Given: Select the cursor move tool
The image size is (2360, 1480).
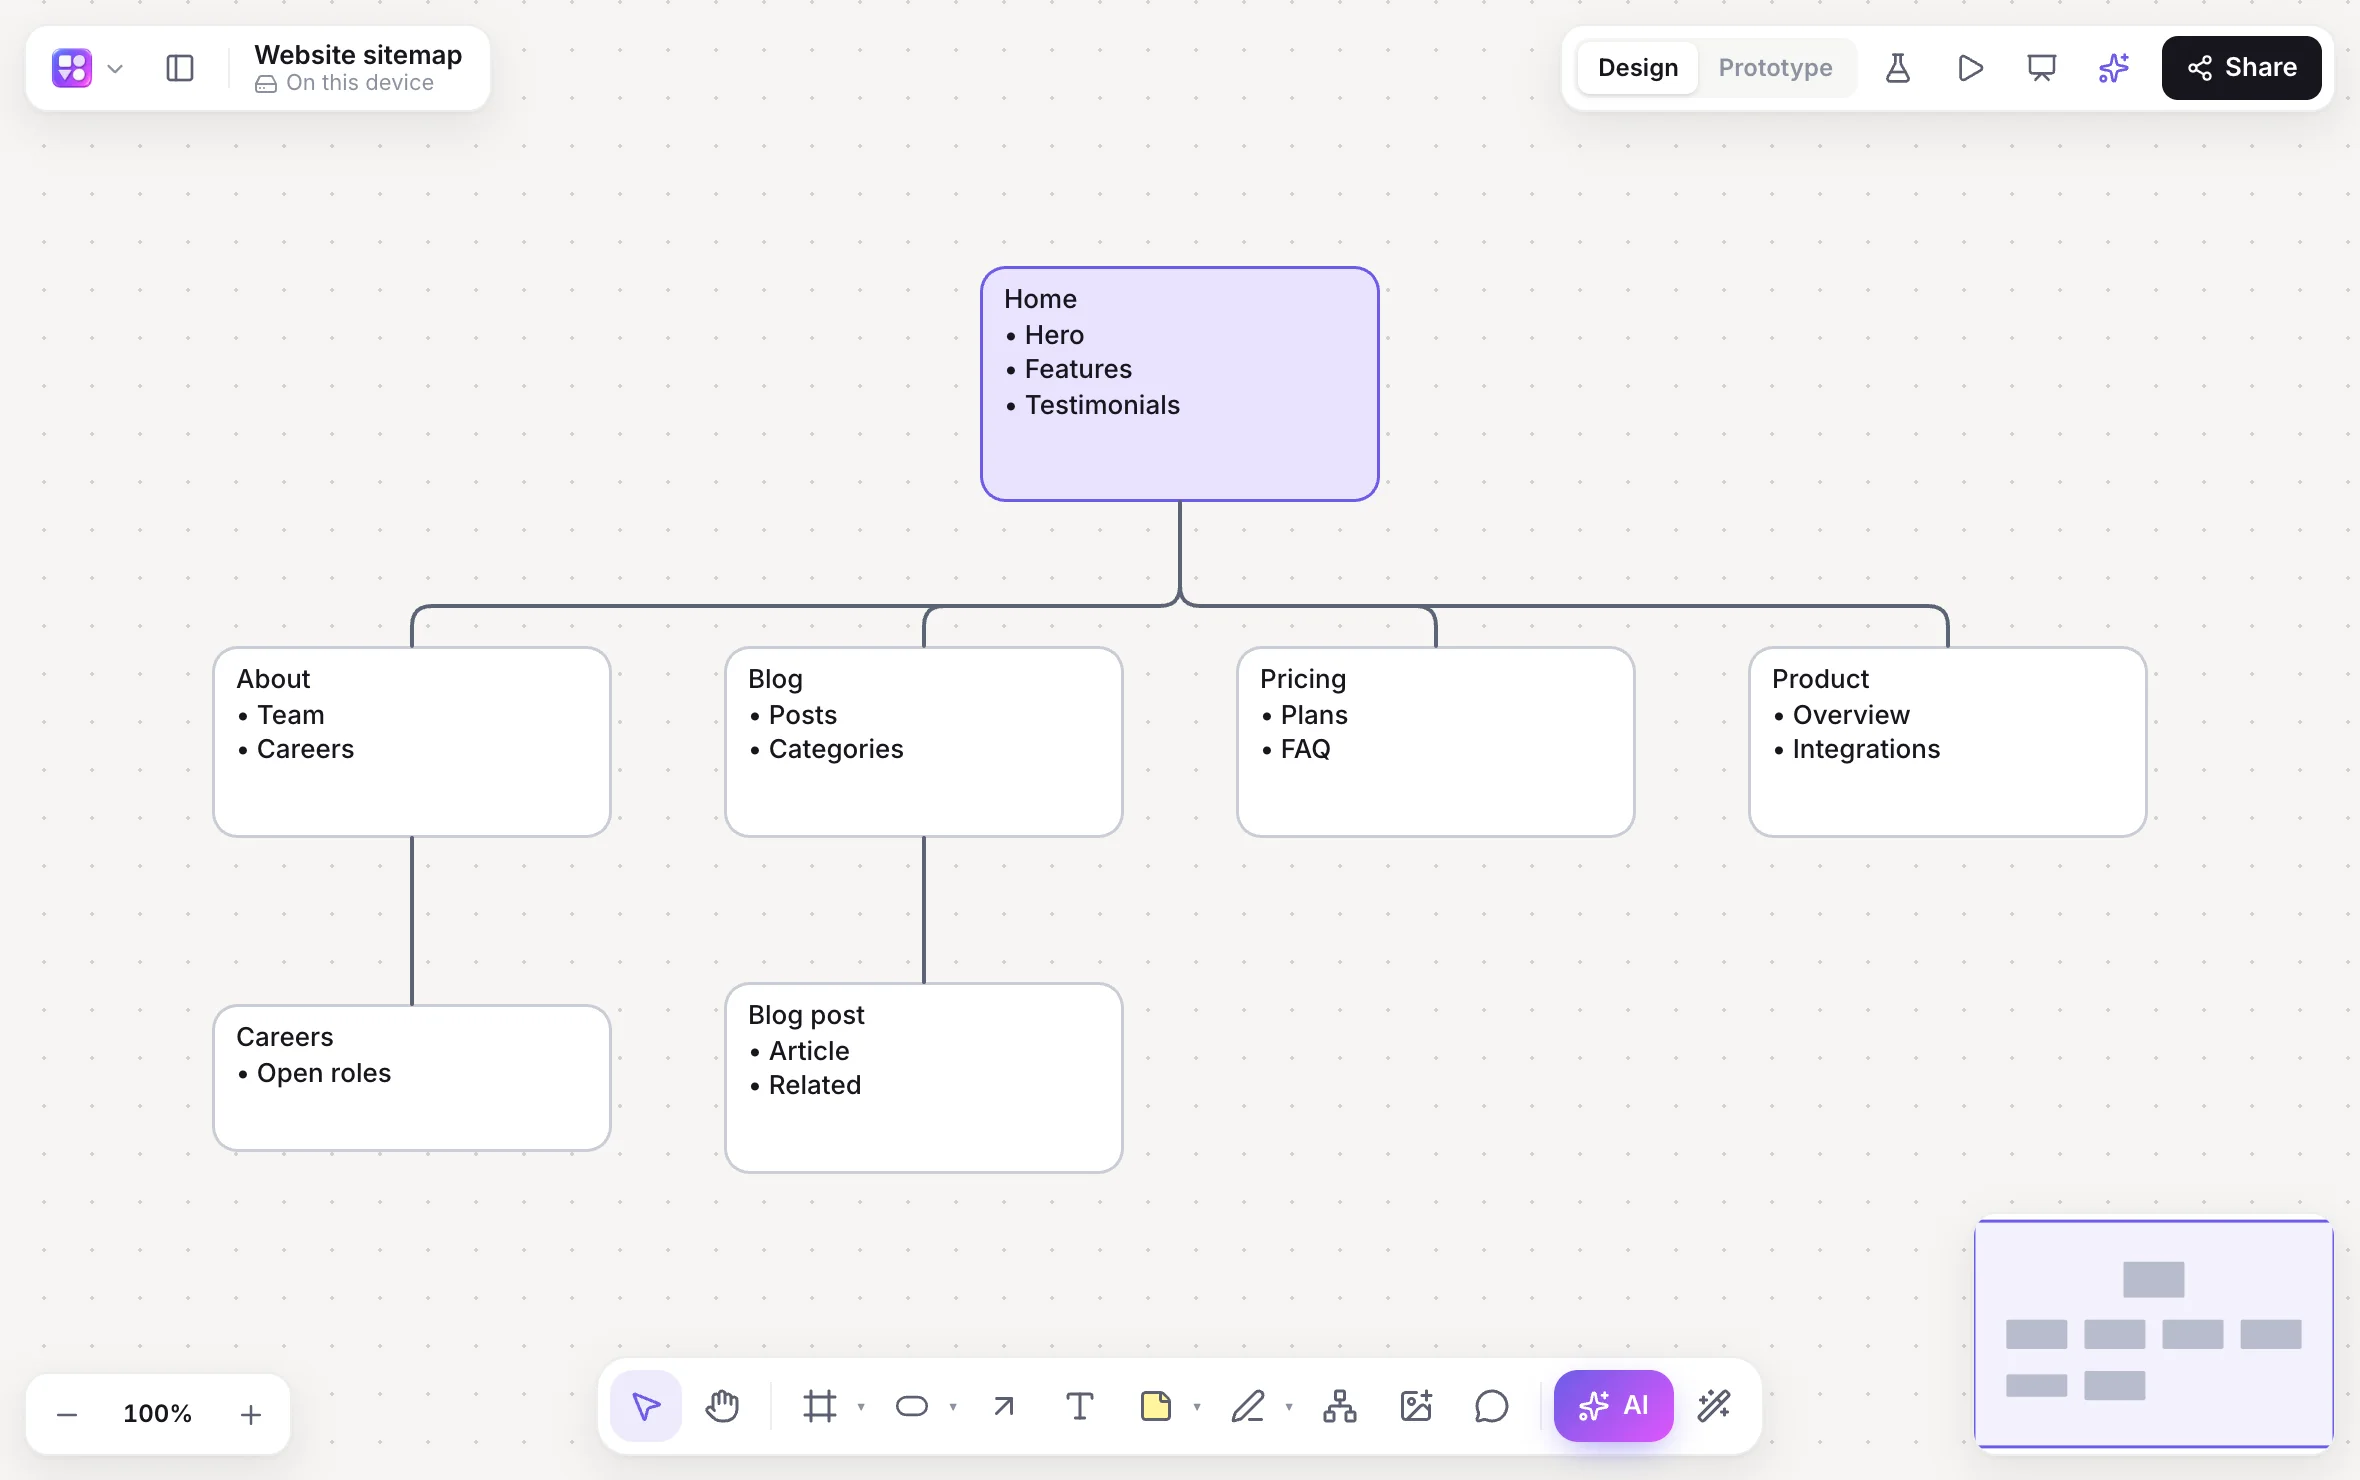Looking at the screenshot, I should tap(646, 1406).
